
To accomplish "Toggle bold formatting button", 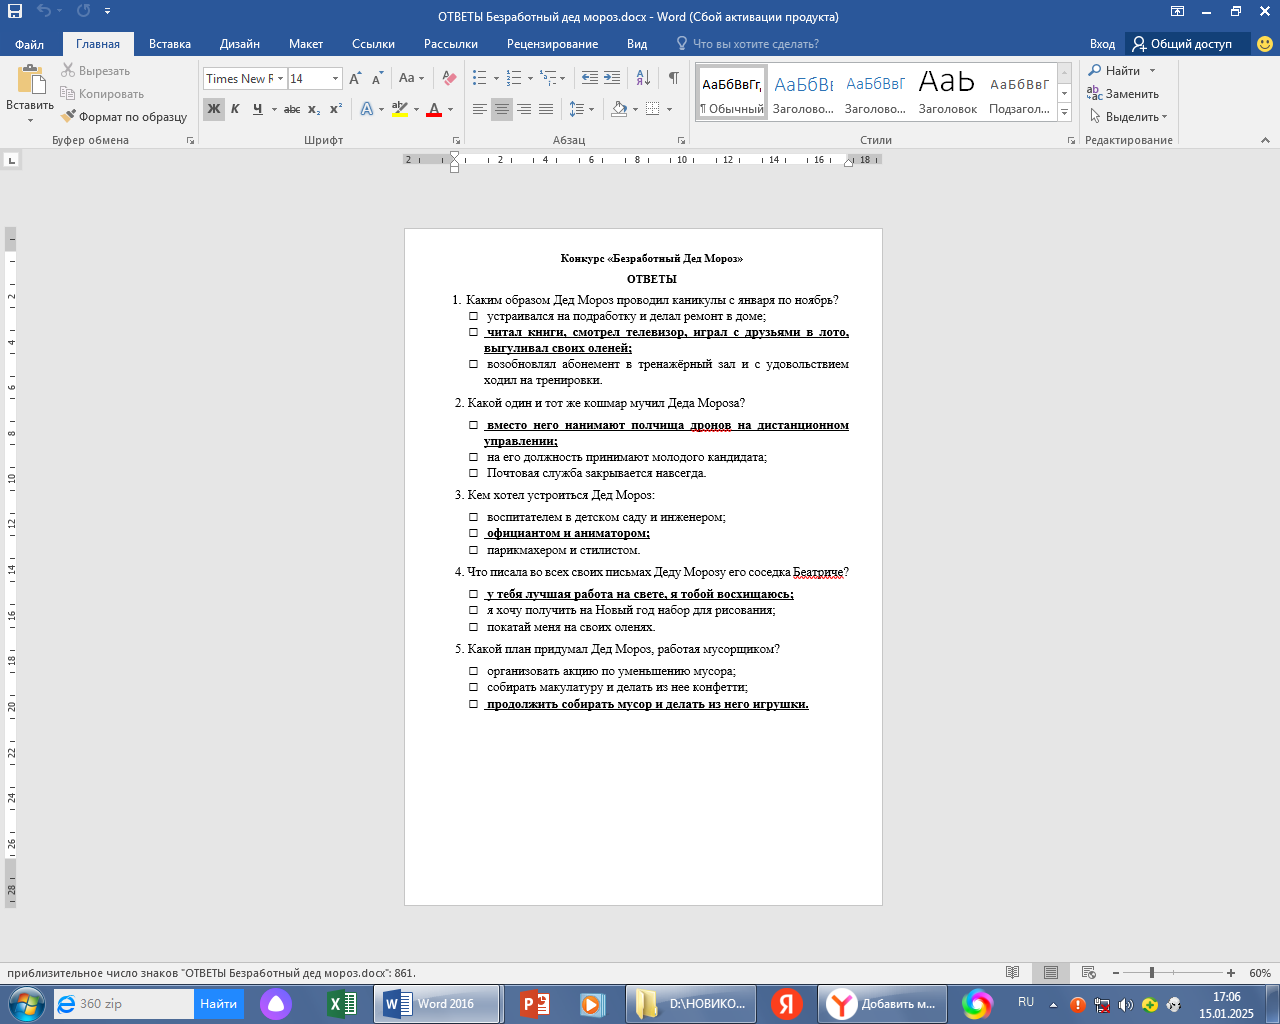I will 213,109.
